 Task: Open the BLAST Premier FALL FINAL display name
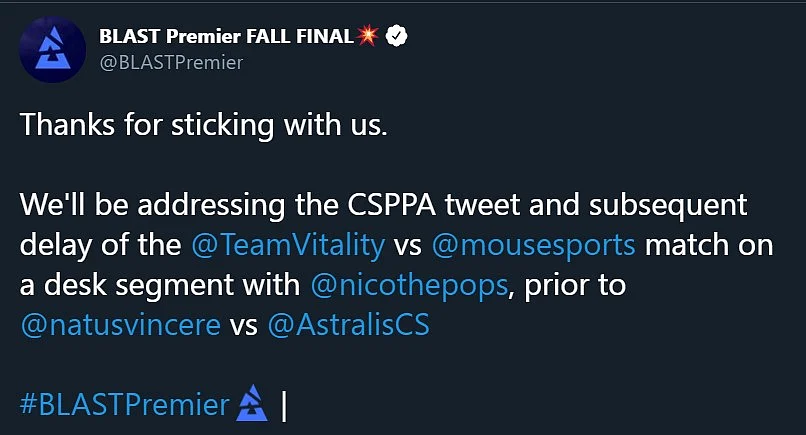(226, 36)
